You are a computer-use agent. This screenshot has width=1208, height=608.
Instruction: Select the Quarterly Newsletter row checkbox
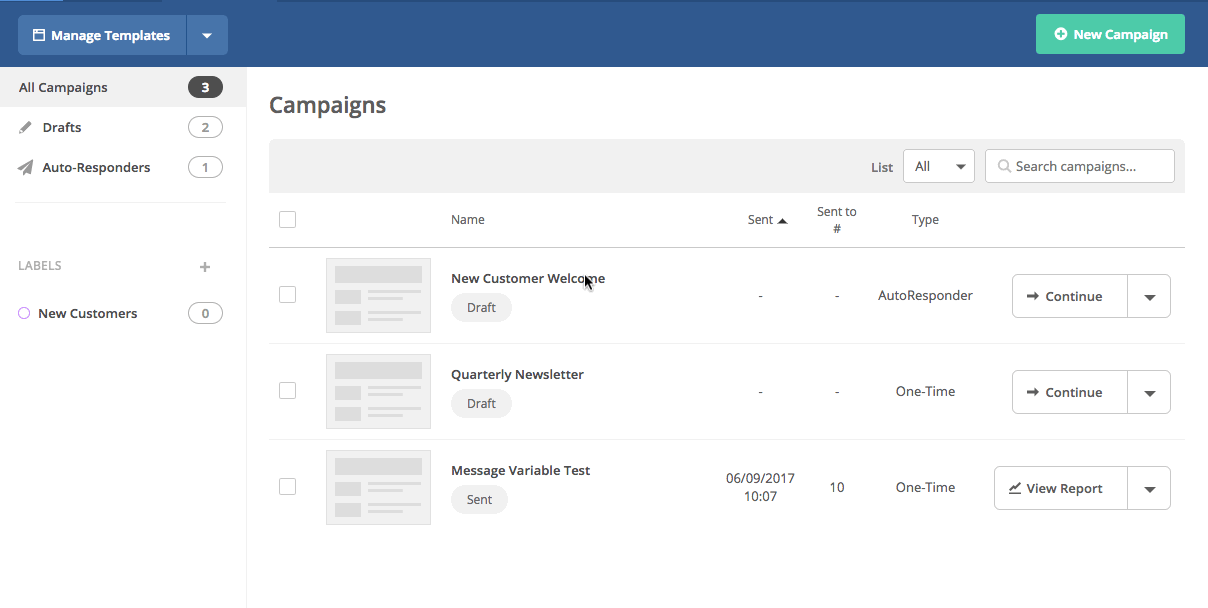288,391
